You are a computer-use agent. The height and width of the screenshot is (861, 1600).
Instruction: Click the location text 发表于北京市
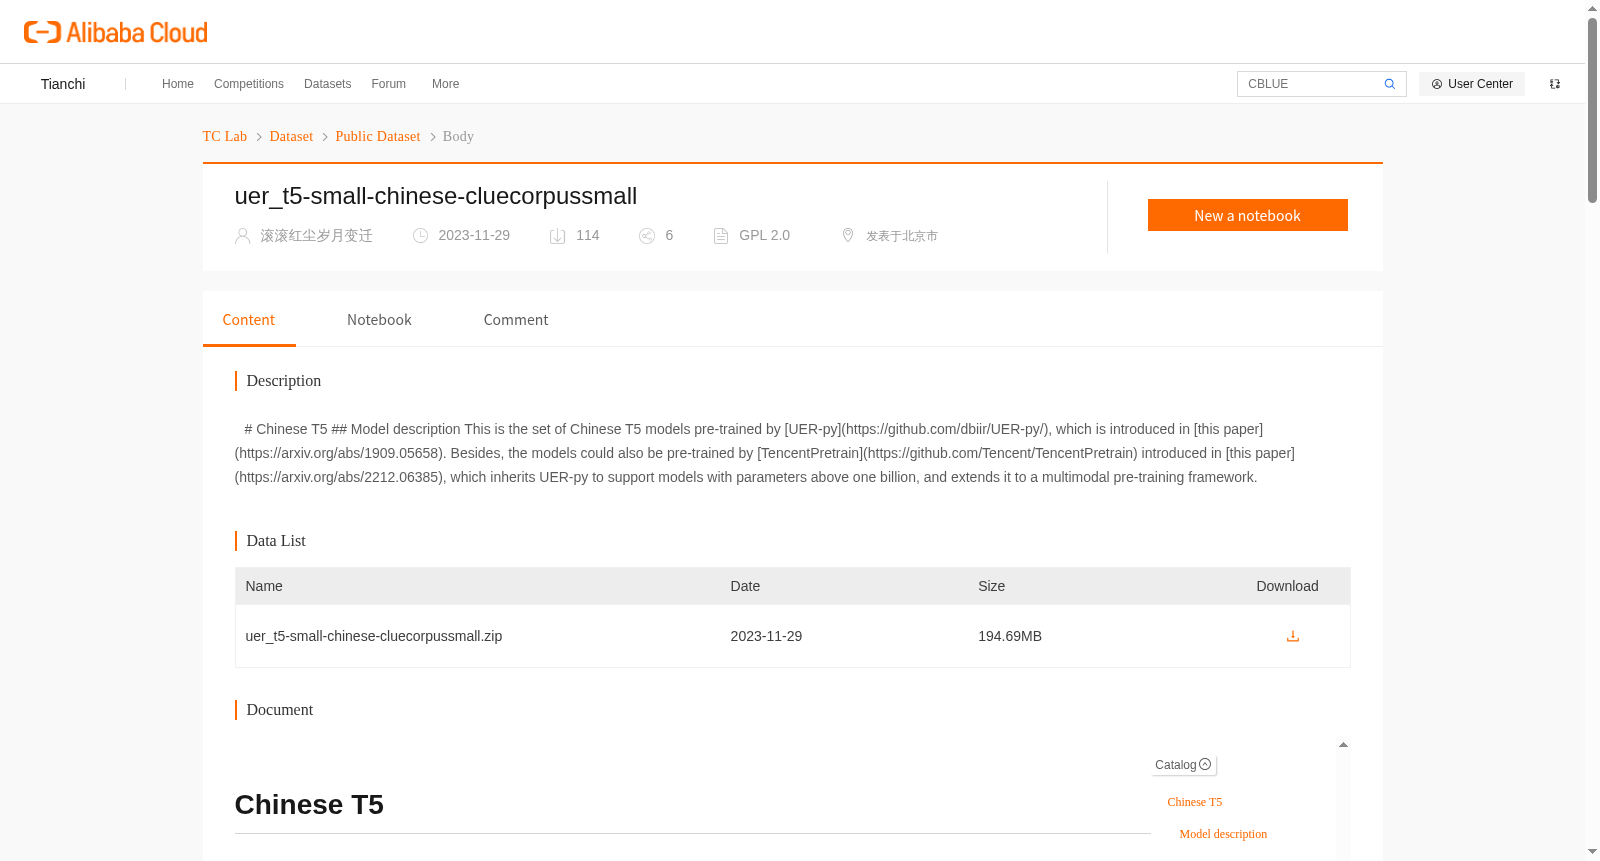tap(902, 236)
